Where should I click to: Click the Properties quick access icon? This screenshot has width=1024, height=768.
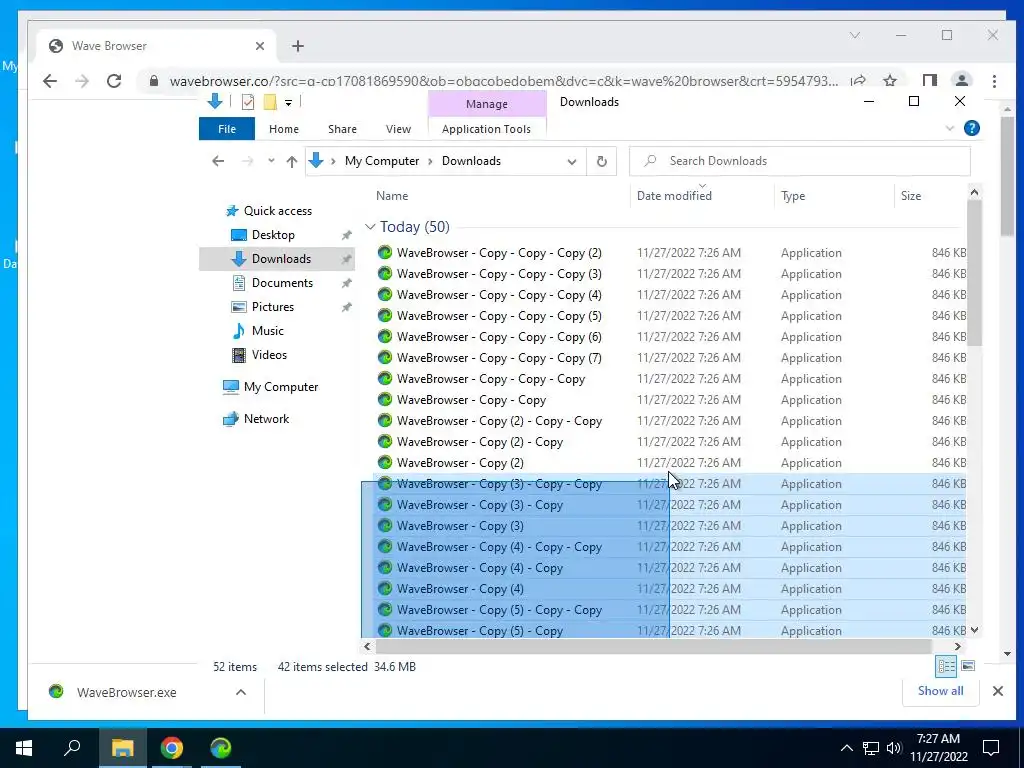248,102
